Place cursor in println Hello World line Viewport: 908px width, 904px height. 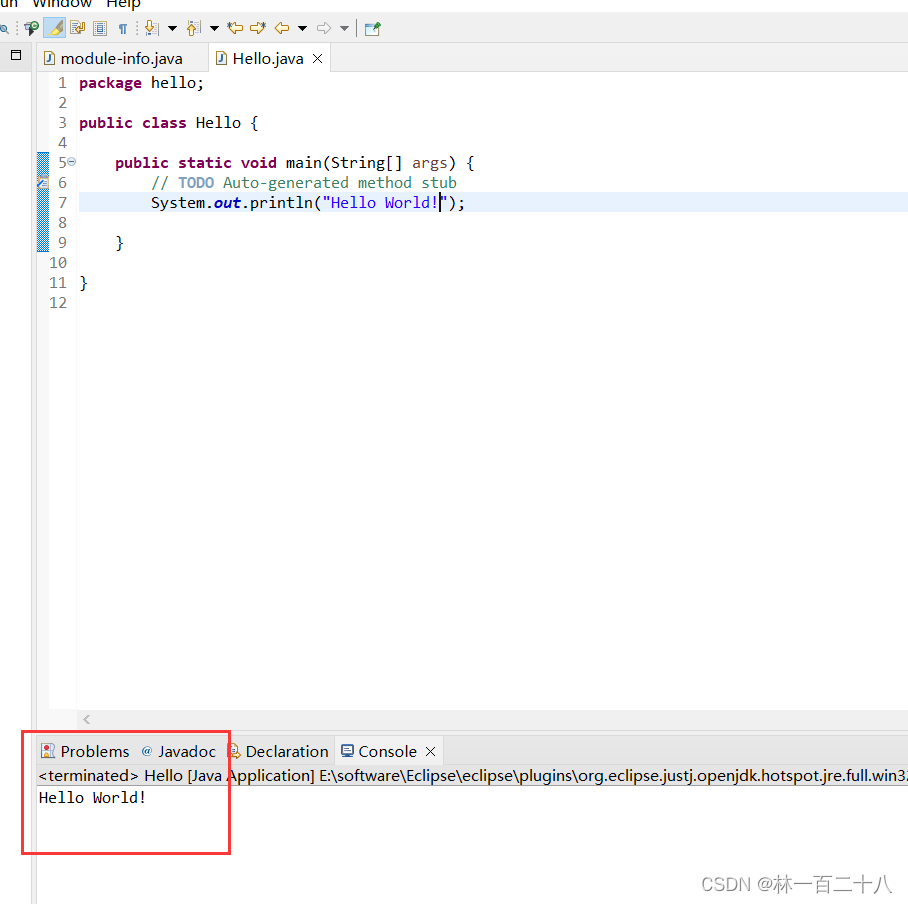click(307, 203)
